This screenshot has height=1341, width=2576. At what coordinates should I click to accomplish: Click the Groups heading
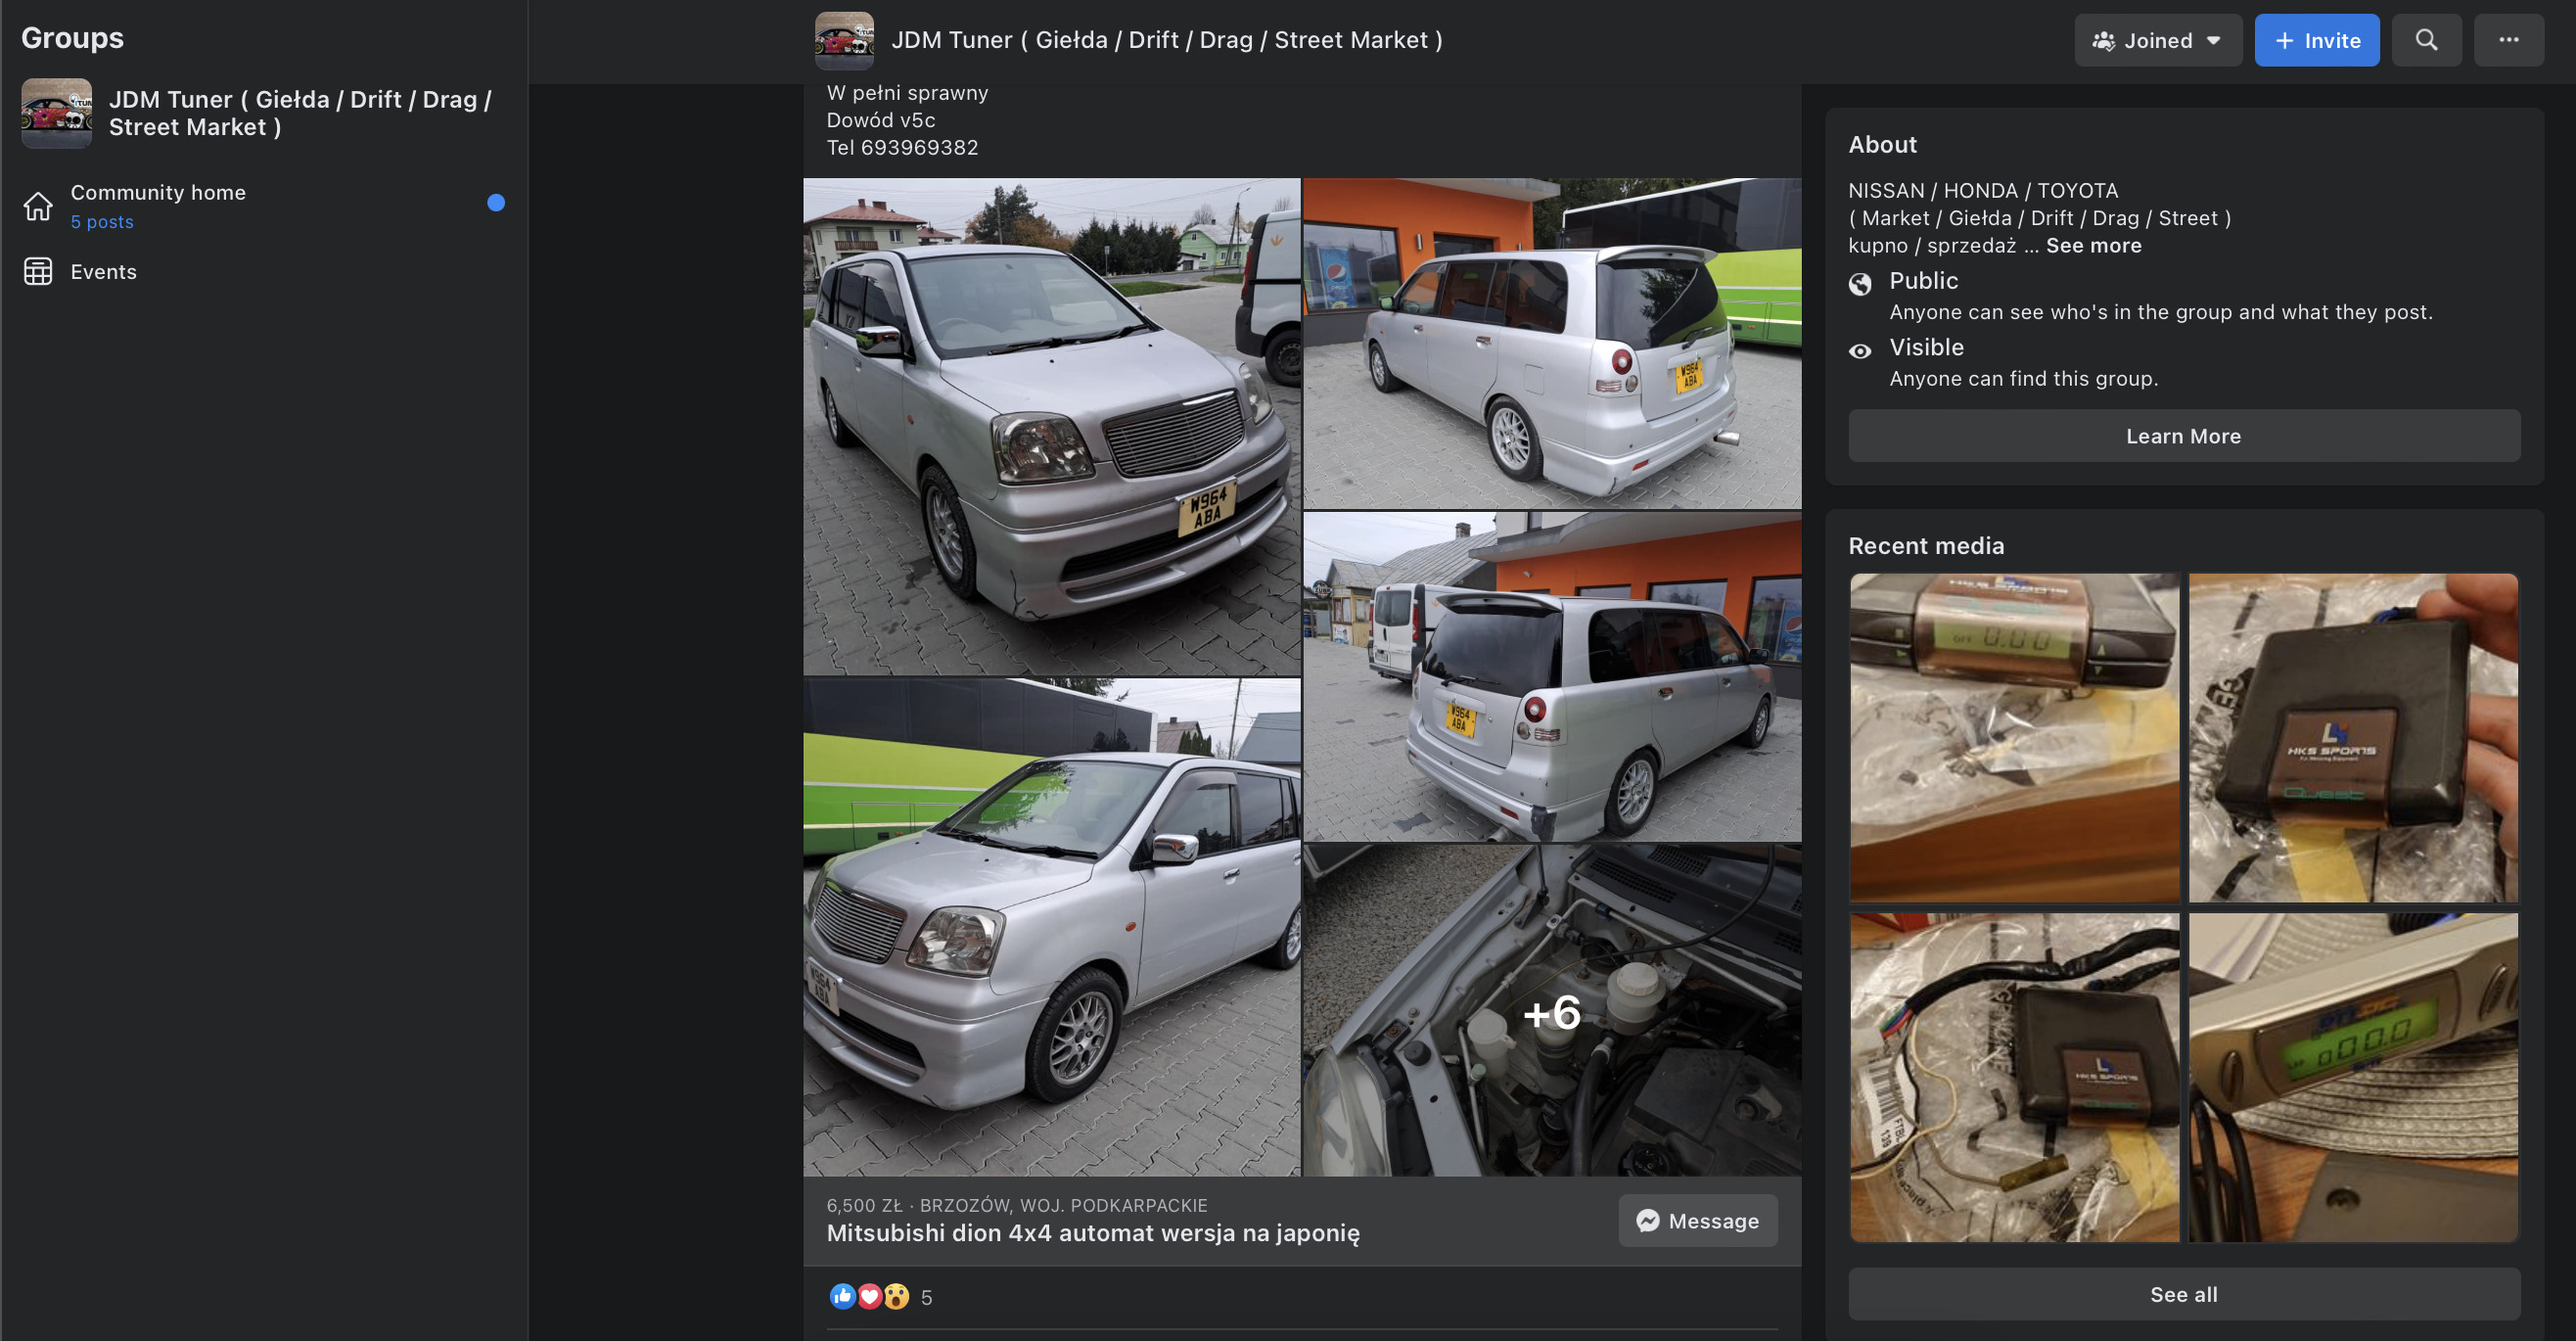pos(72,38)
